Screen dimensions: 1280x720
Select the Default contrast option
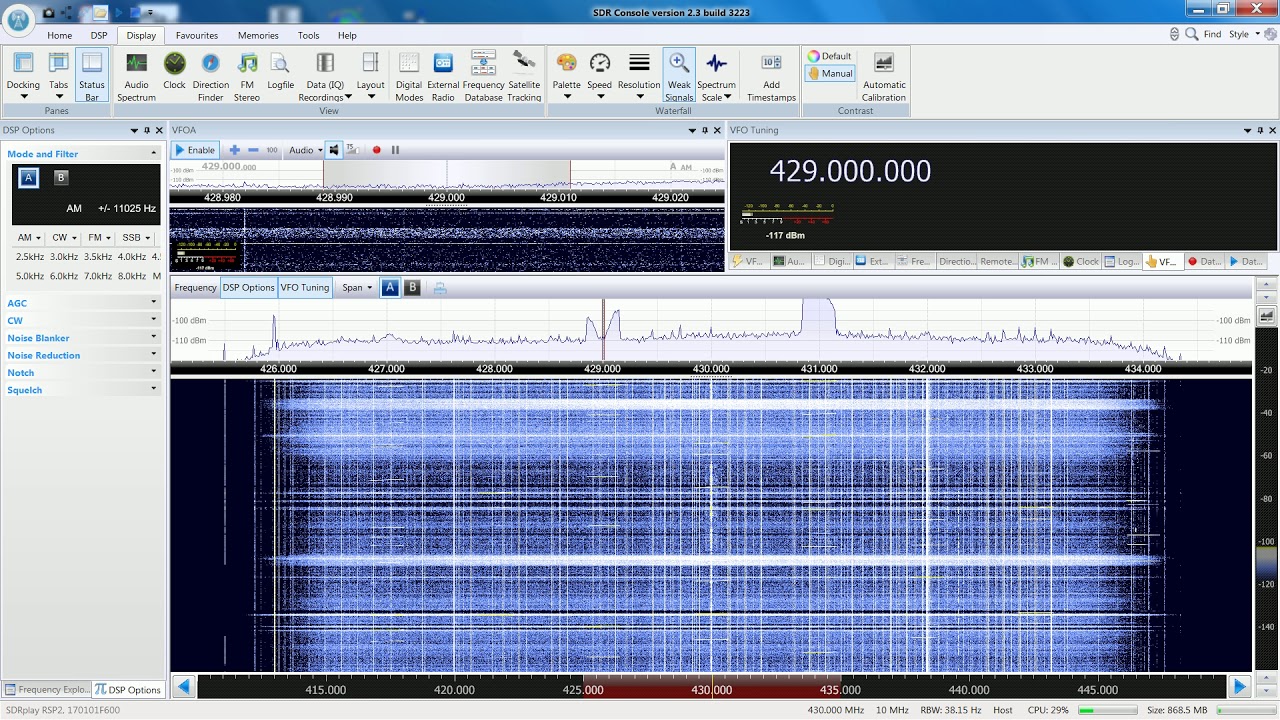coord(830,56)
